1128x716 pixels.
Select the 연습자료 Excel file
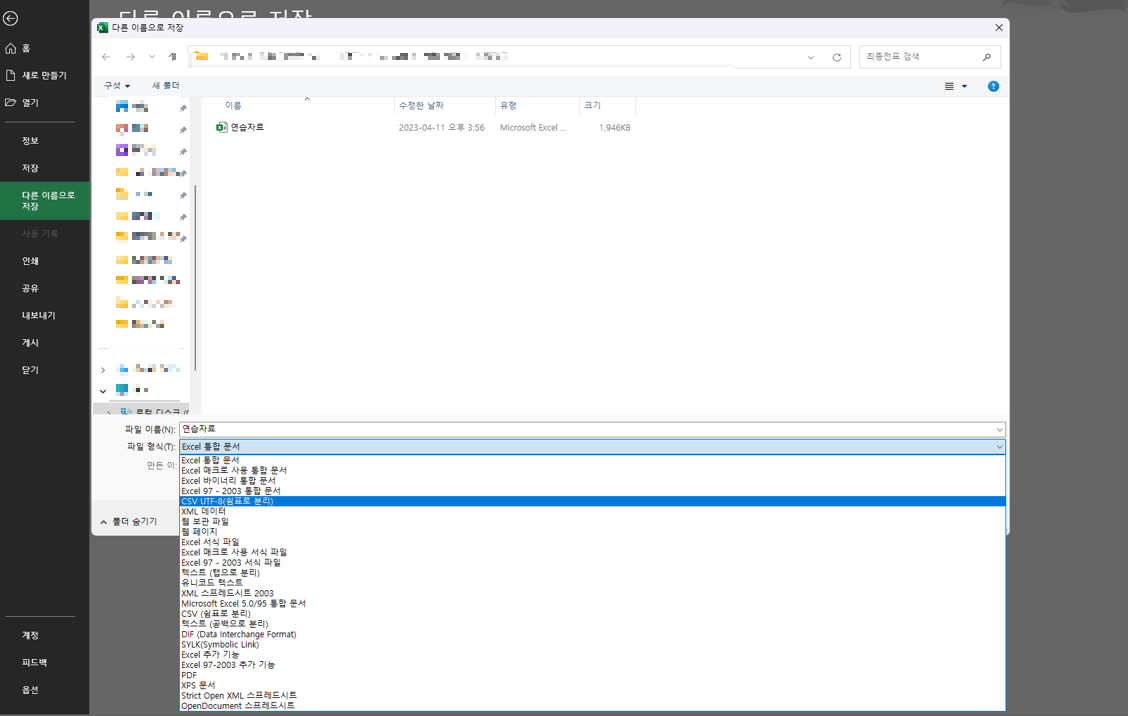[247, 127]
